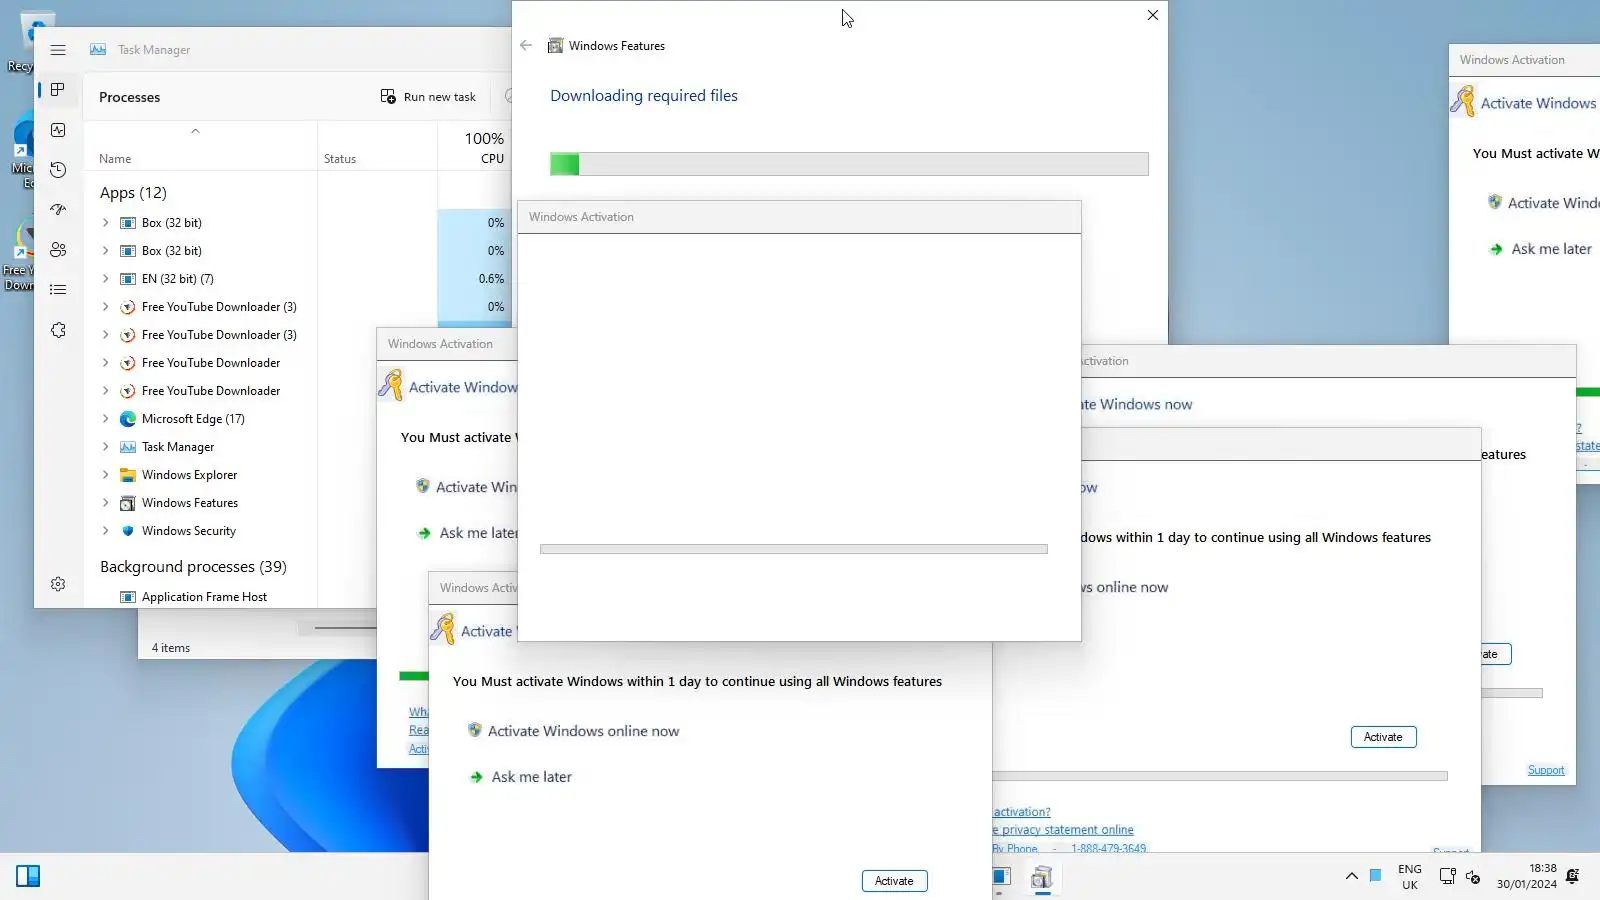
Task: Select the Processes page icon in the sidebar
Action: click(x=58, y=90)
